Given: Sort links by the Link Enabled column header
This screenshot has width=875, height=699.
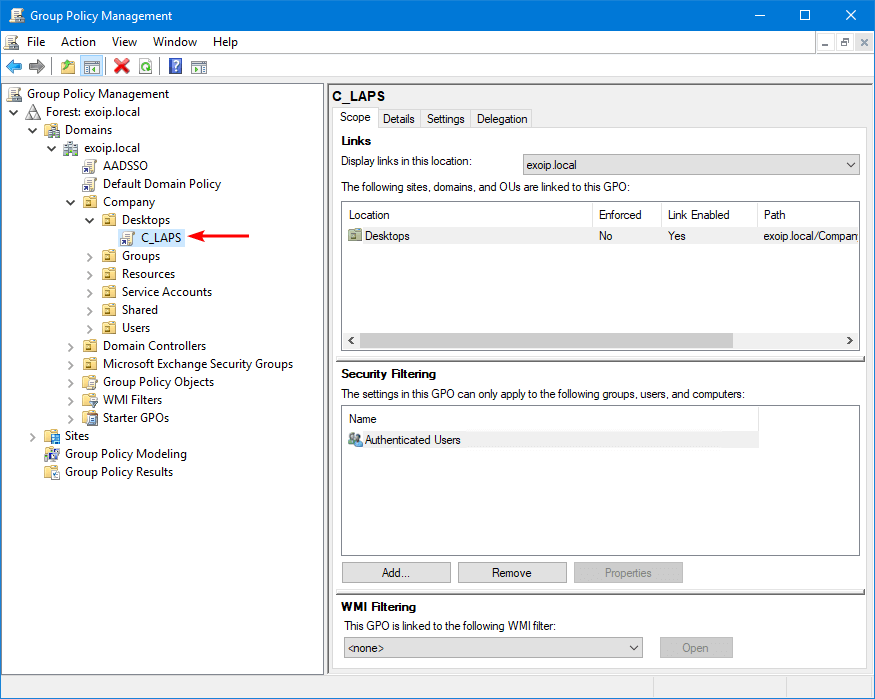Looking at the screenshot, I should tap(709, 215).
